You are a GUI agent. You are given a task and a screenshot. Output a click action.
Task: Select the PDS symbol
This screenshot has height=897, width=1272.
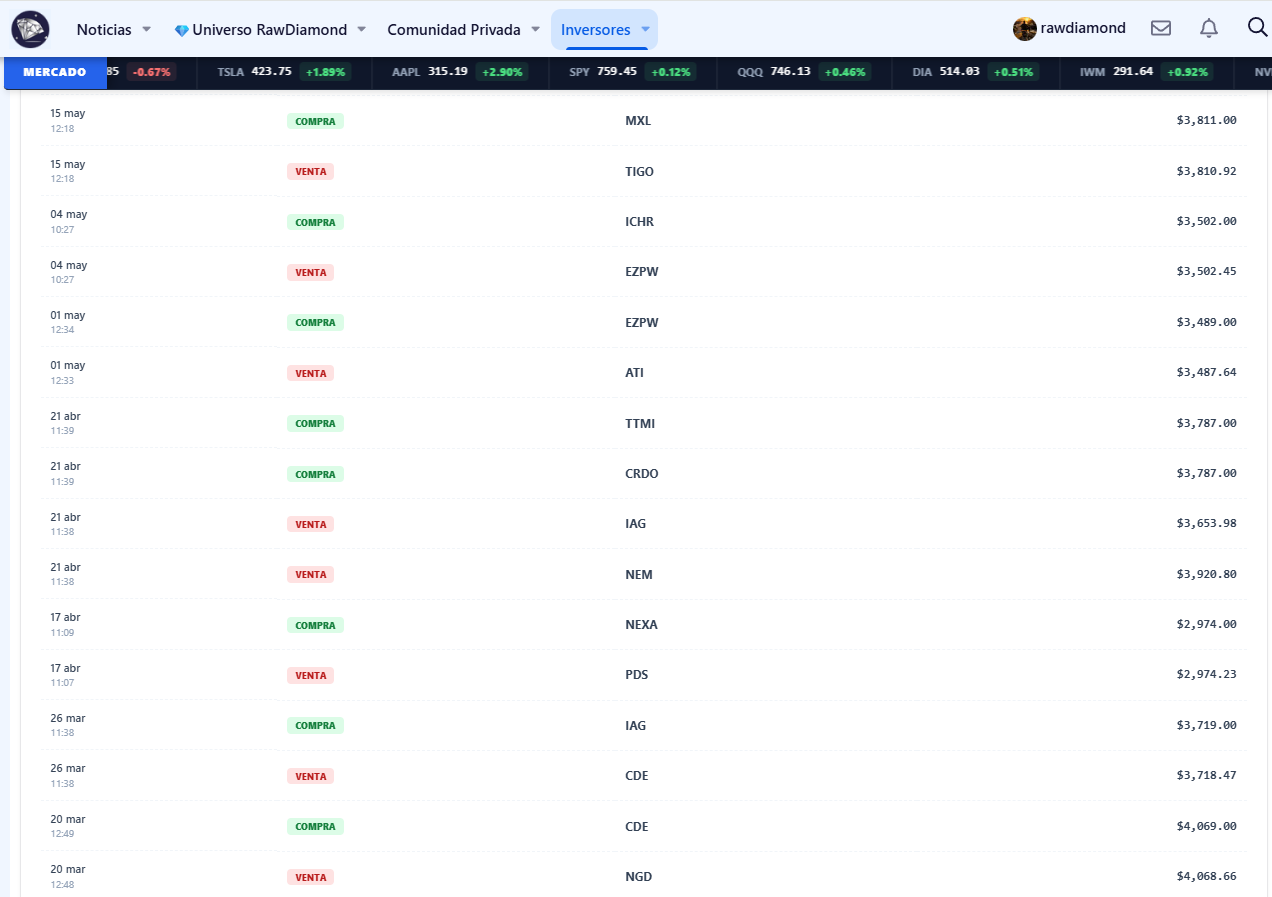click(x=637, y=675)
